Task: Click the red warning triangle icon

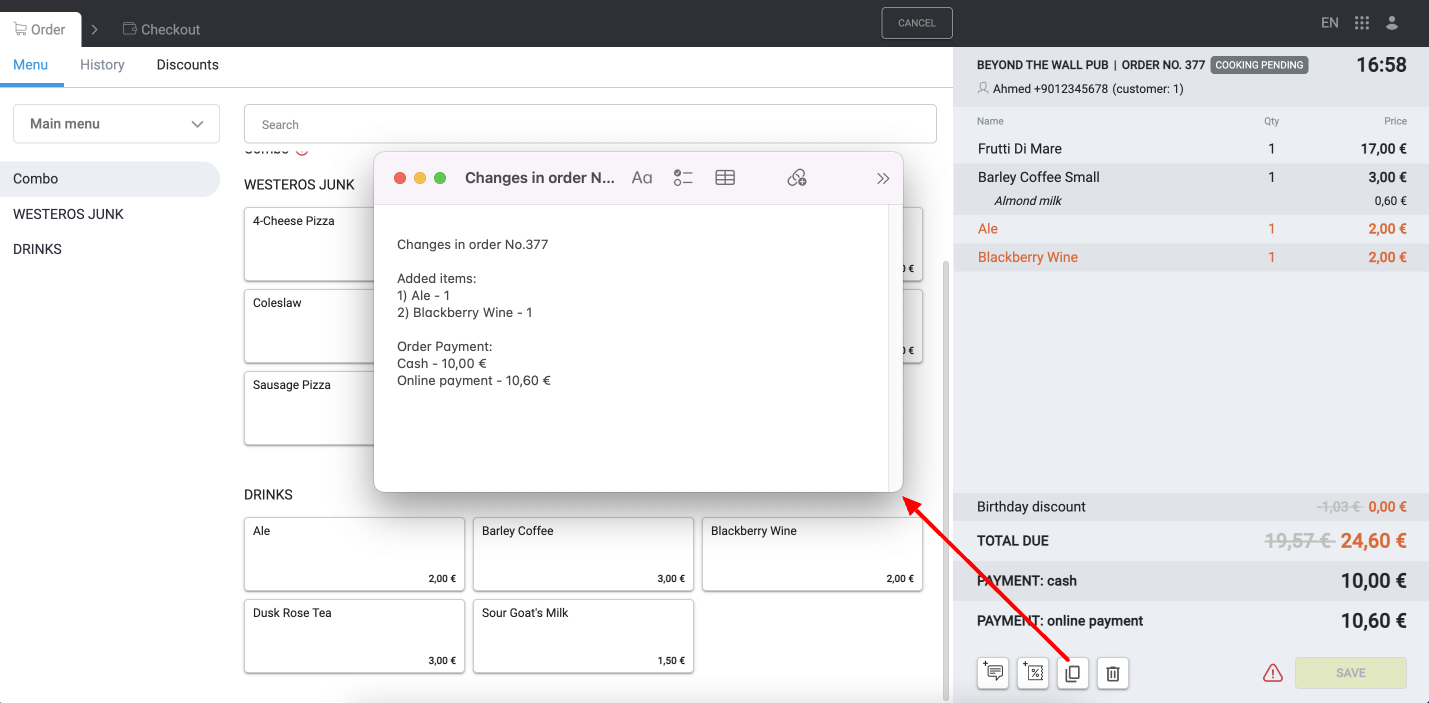Action: pos(1272,673)
